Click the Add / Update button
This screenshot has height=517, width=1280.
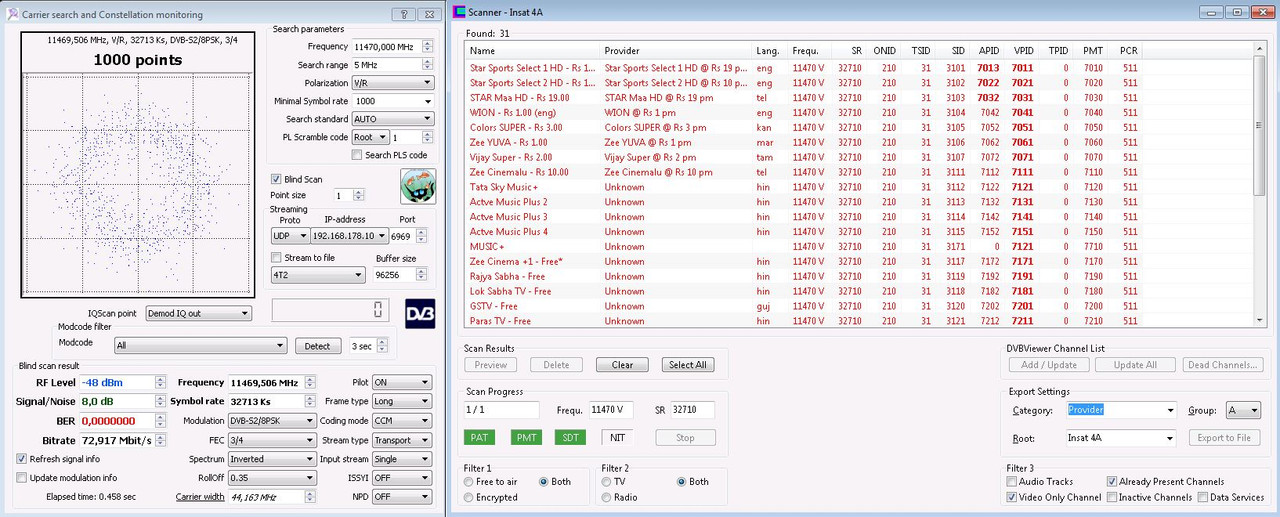(1049, 365)
